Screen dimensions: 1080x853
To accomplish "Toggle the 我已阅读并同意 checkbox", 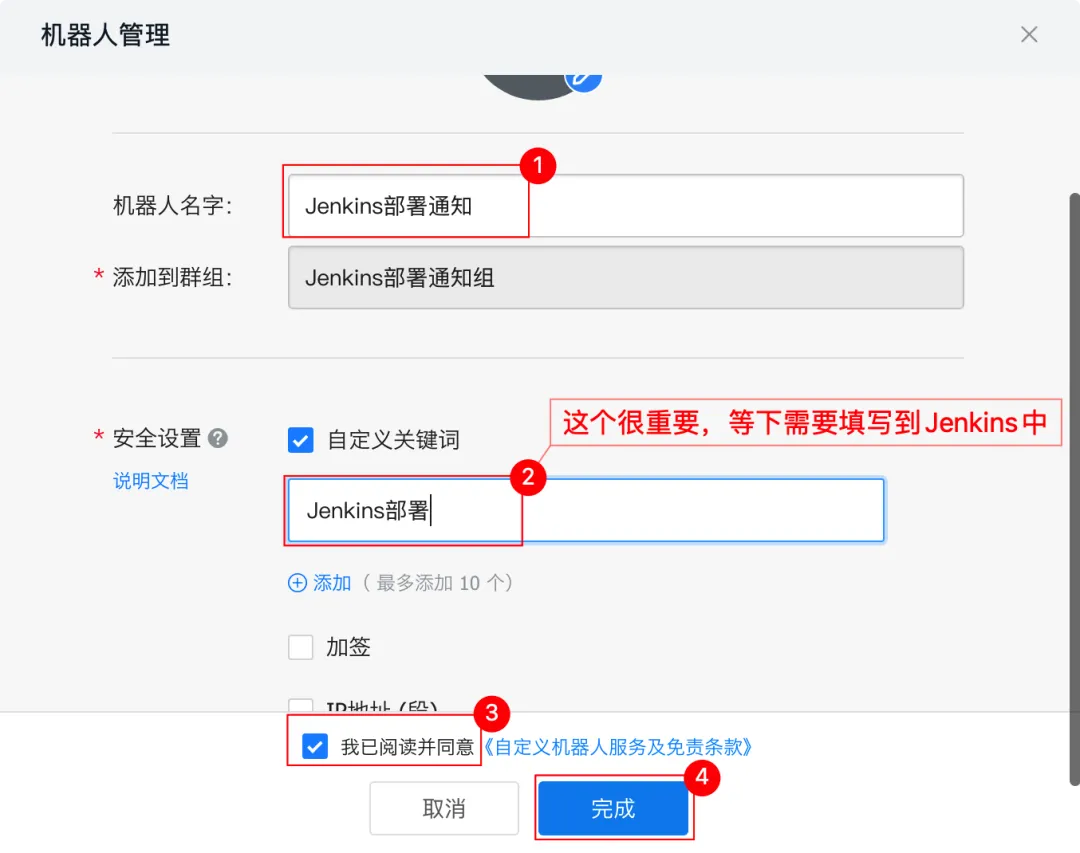I will pos(315,746).
